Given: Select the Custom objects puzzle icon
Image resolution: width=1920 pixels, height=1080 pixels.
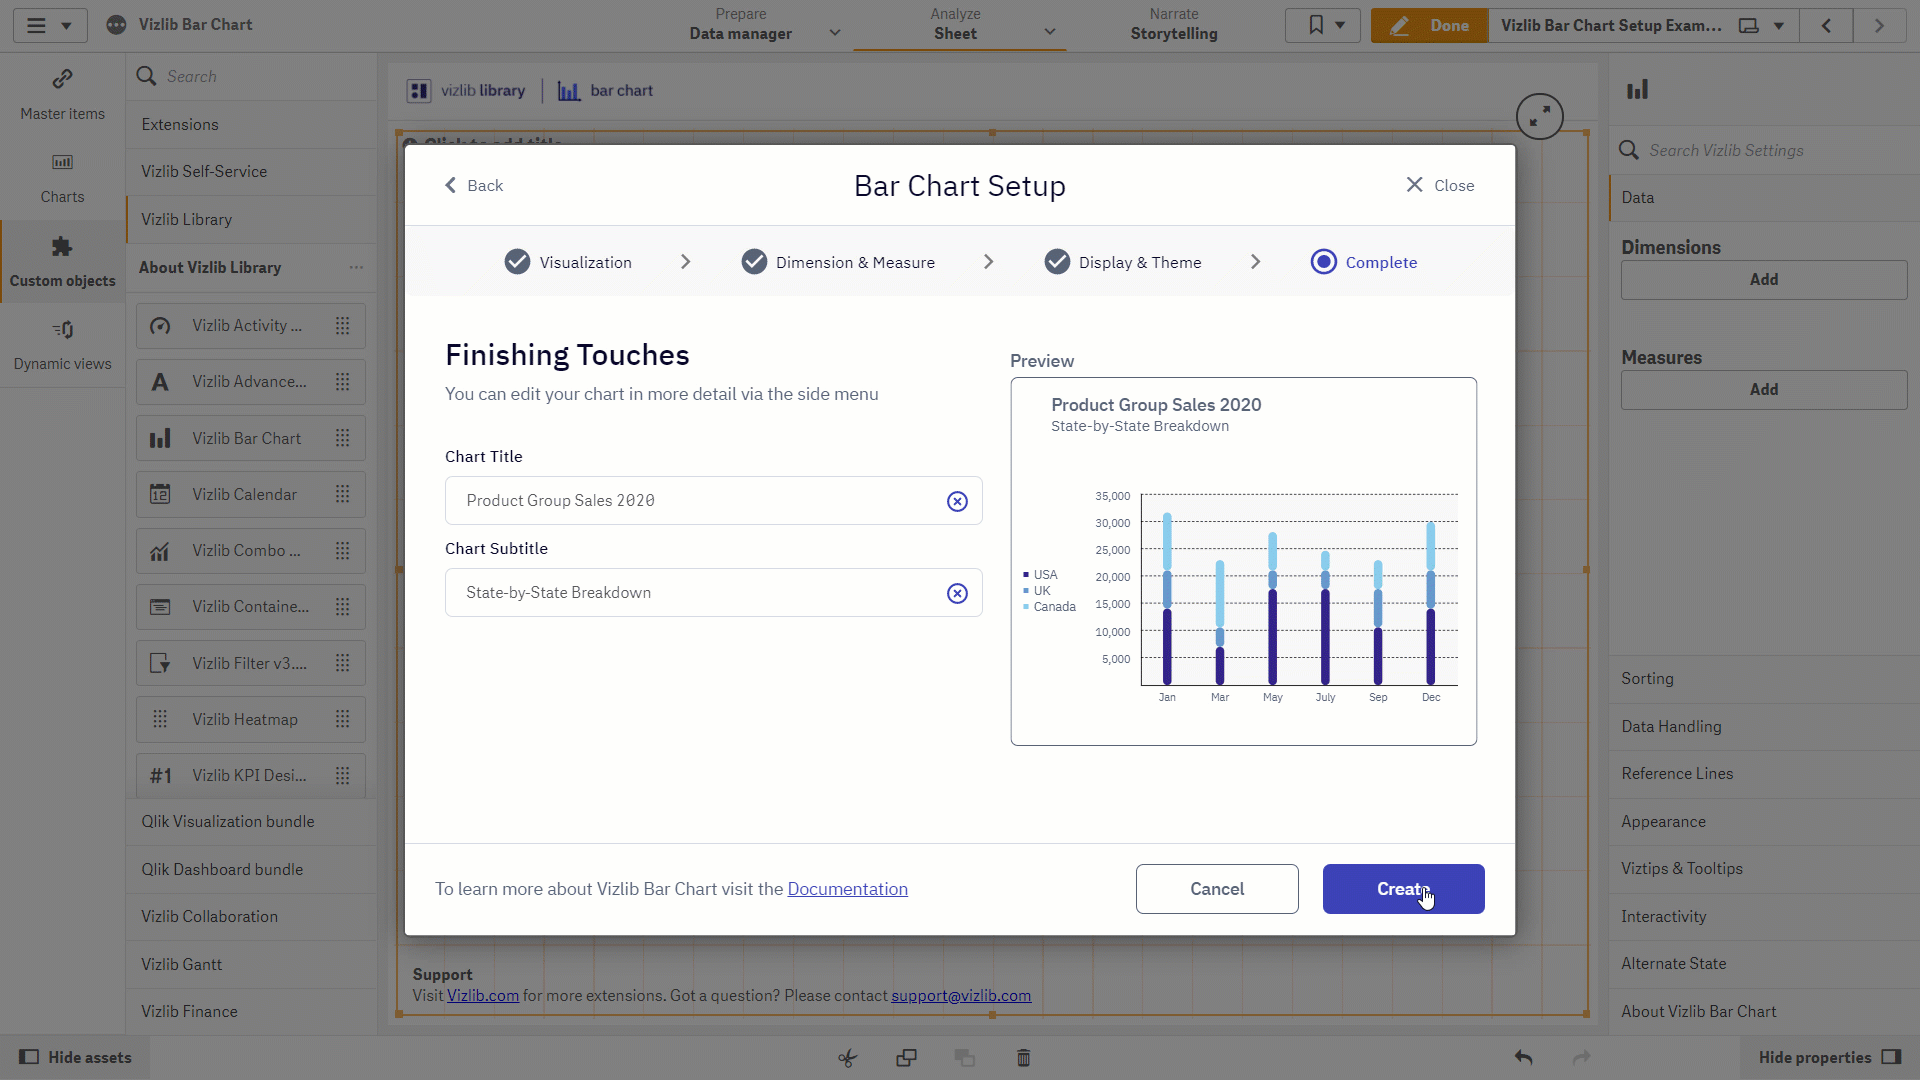Looking at the screenshot, I should coord(62,247).
